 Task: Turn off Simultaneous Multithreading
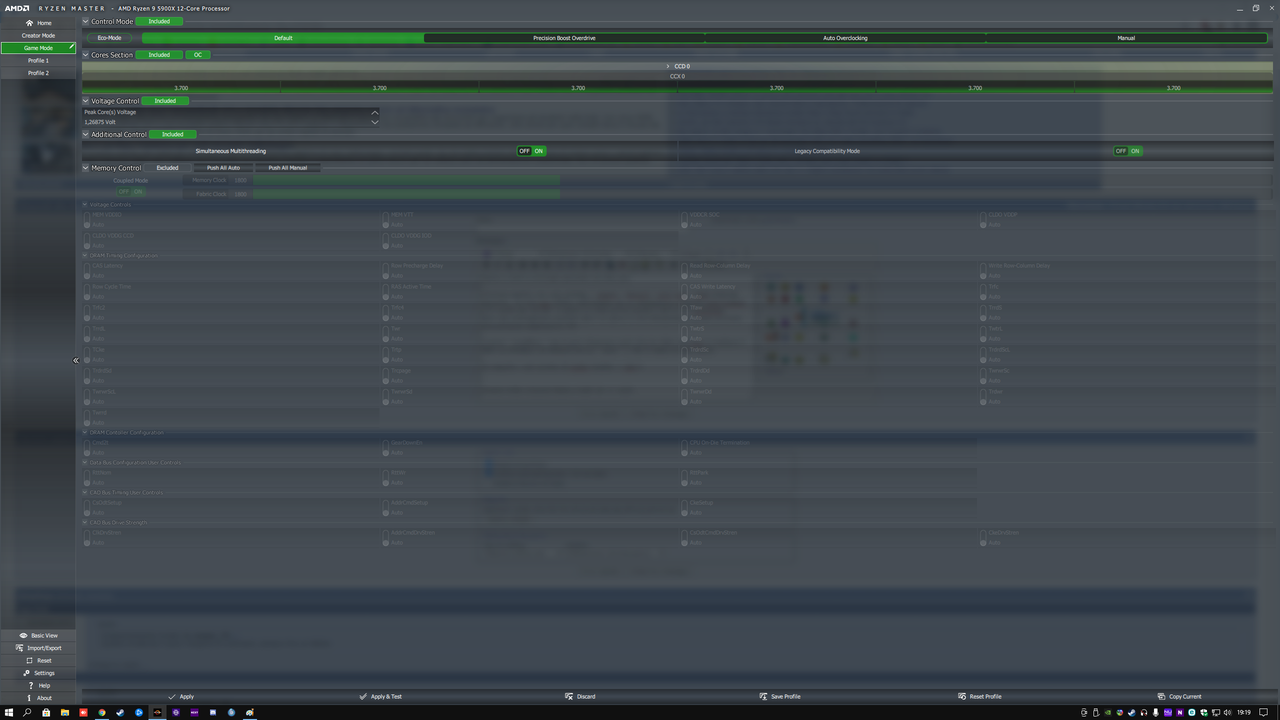523,151
